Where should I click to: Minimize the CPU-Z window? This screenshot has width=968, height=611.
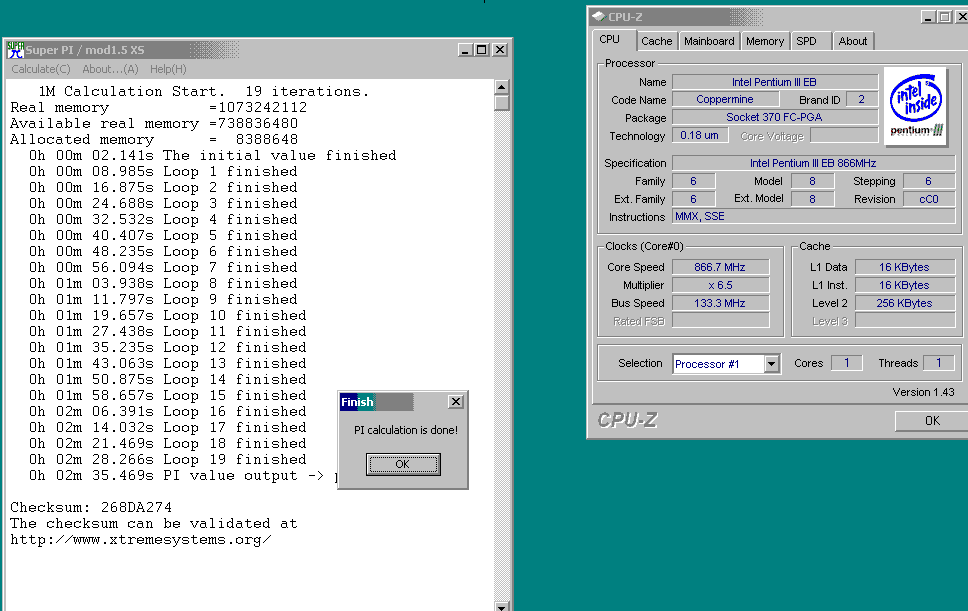928,17
